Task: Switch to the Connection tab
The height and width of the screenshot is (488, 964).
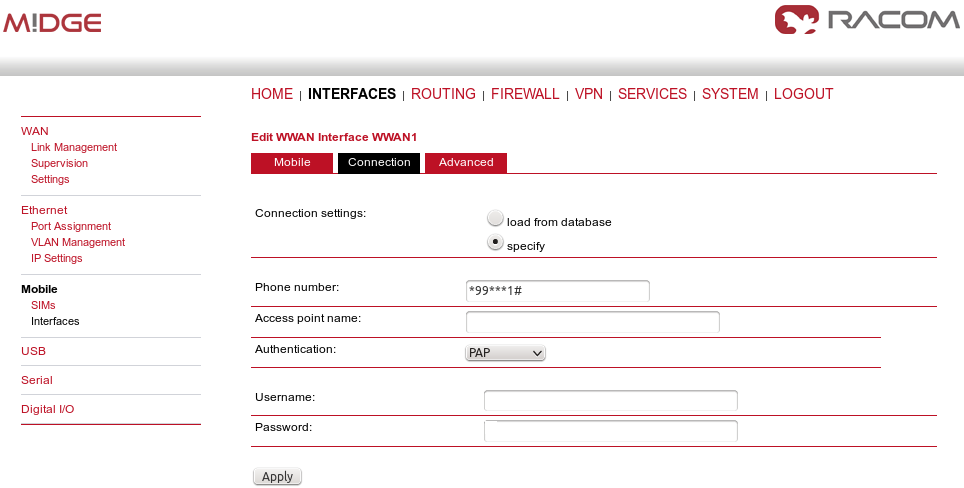Action: 379,163
